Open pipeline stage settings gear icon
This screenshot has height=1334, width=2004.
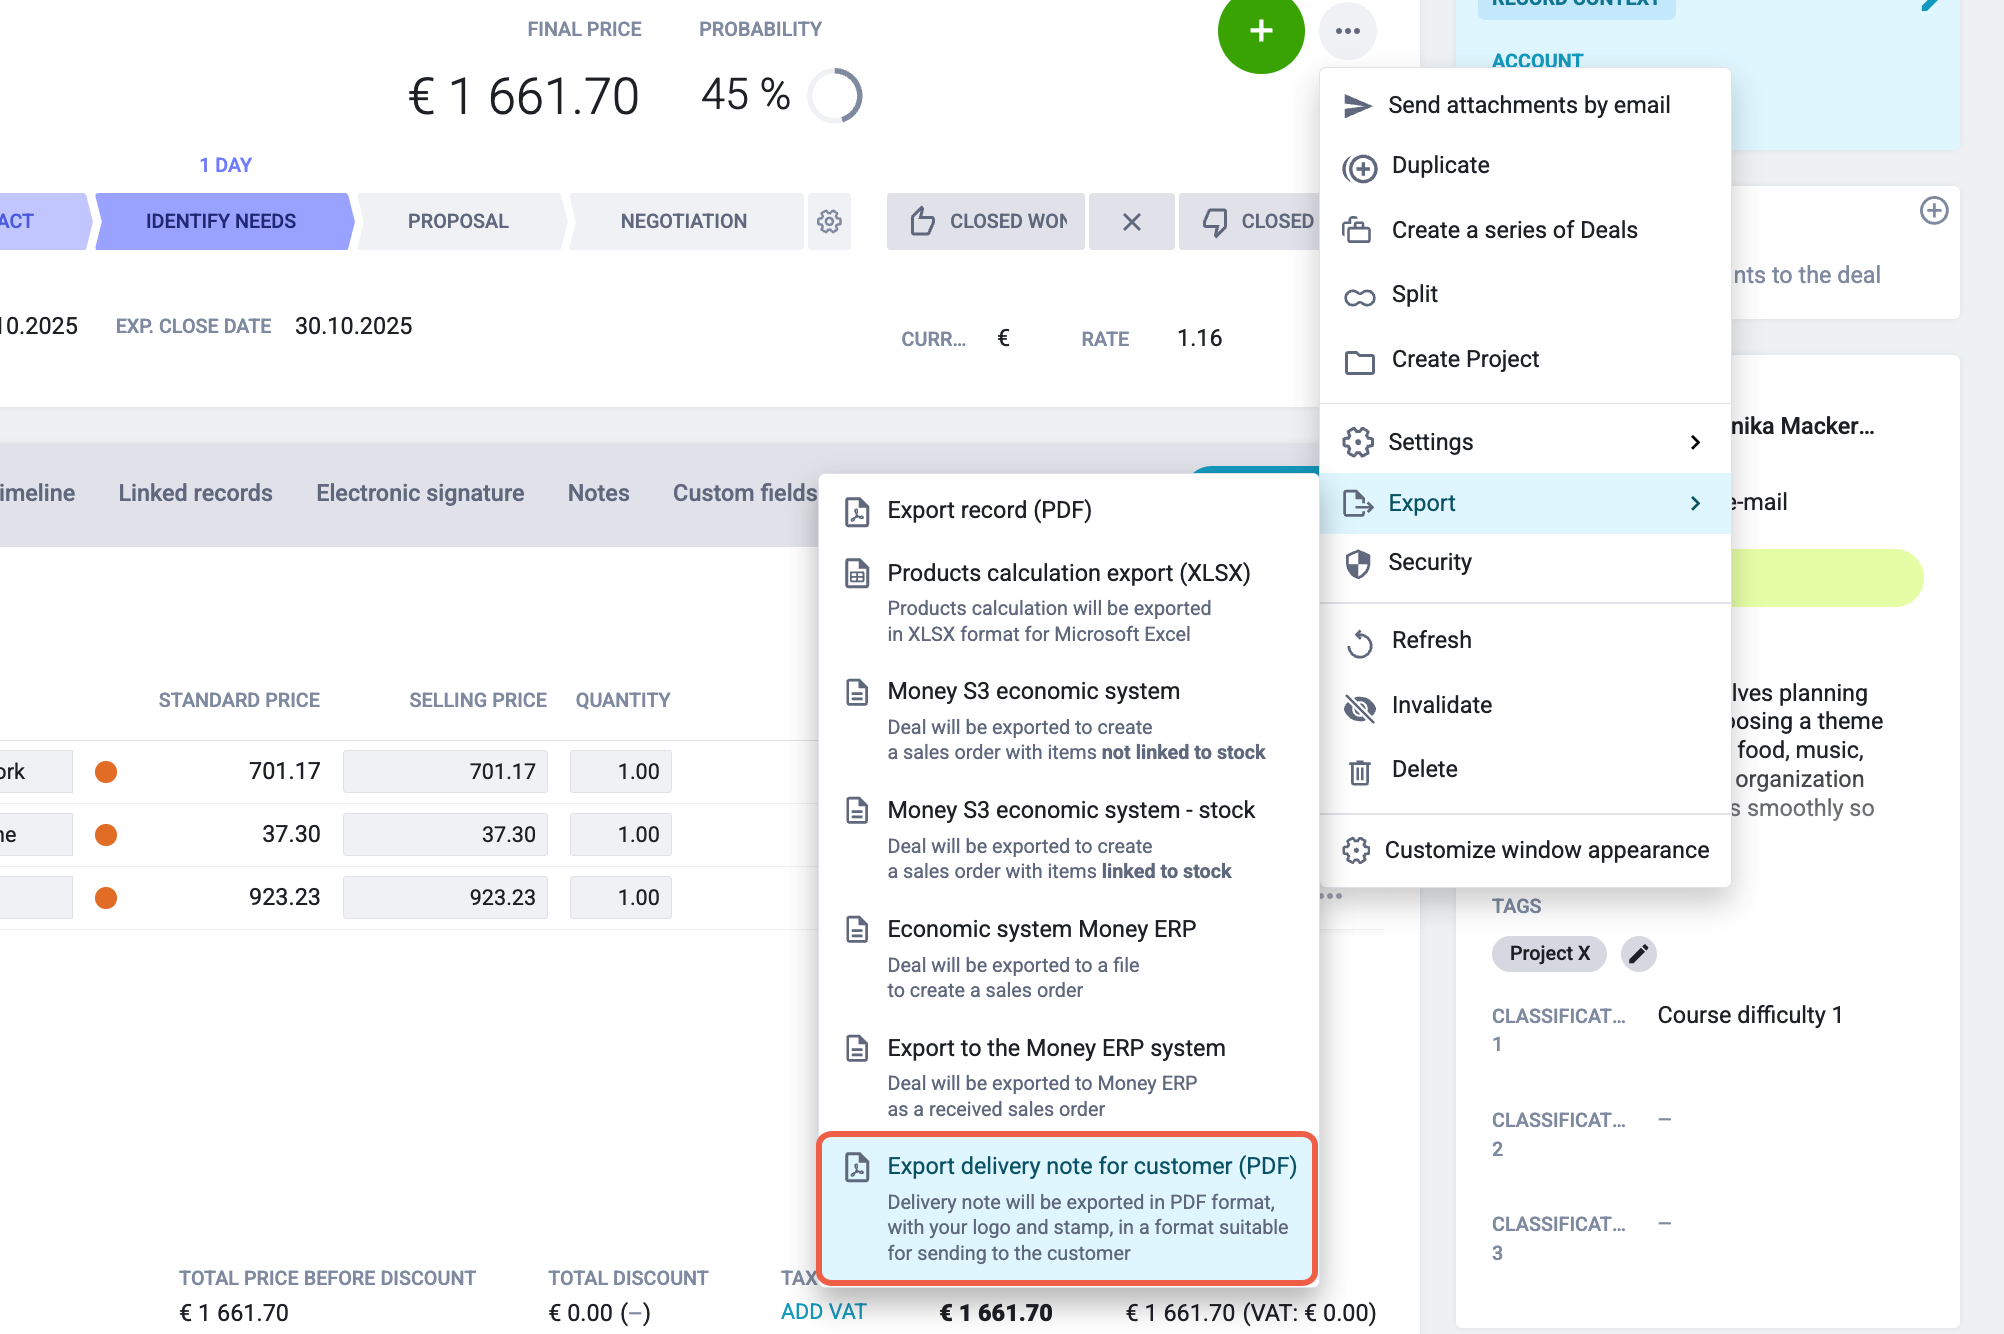click(x=829, y=221)
